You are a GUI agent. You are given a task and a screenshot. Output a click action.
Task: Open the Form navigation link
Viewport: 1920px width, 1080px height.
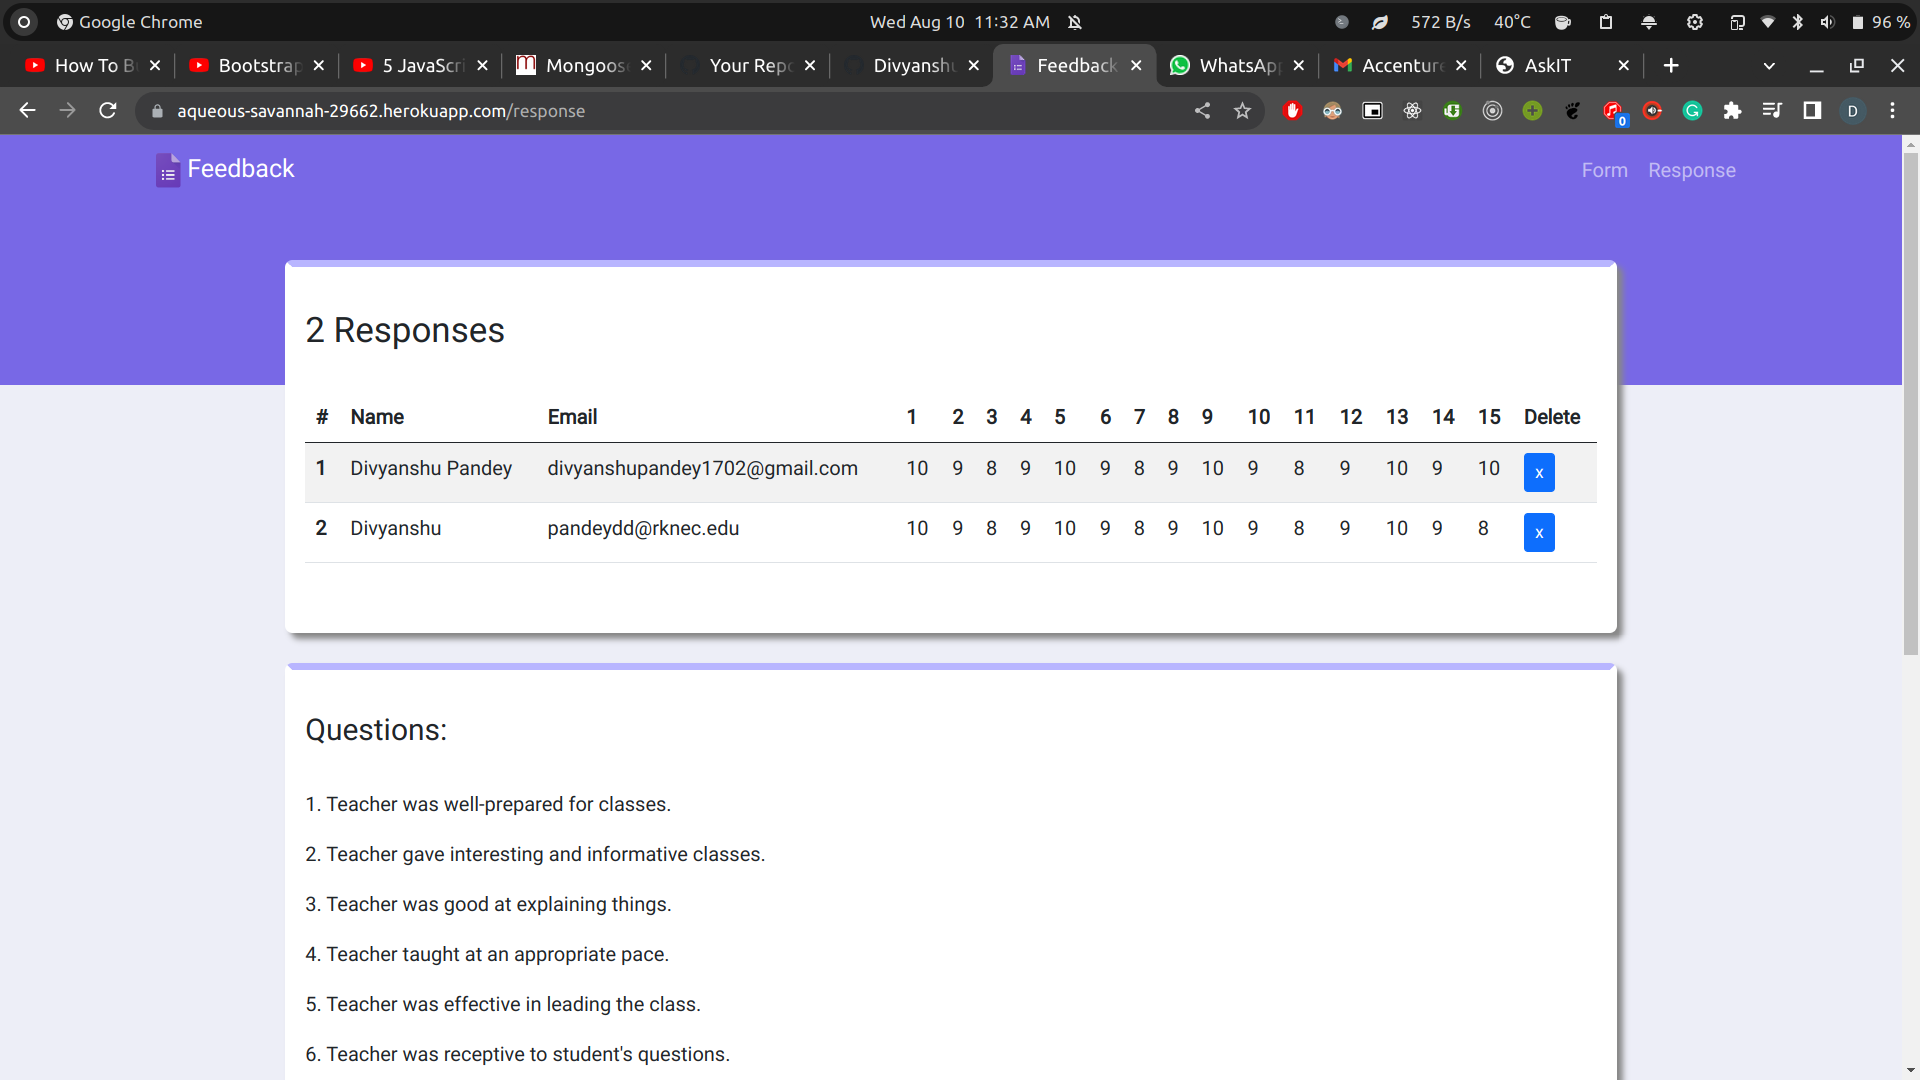click(1604, 170)
